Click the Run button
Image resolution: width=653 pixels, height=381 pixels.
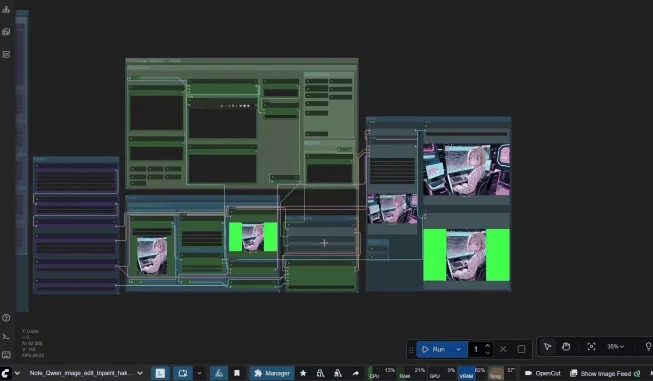coord(434,349)
